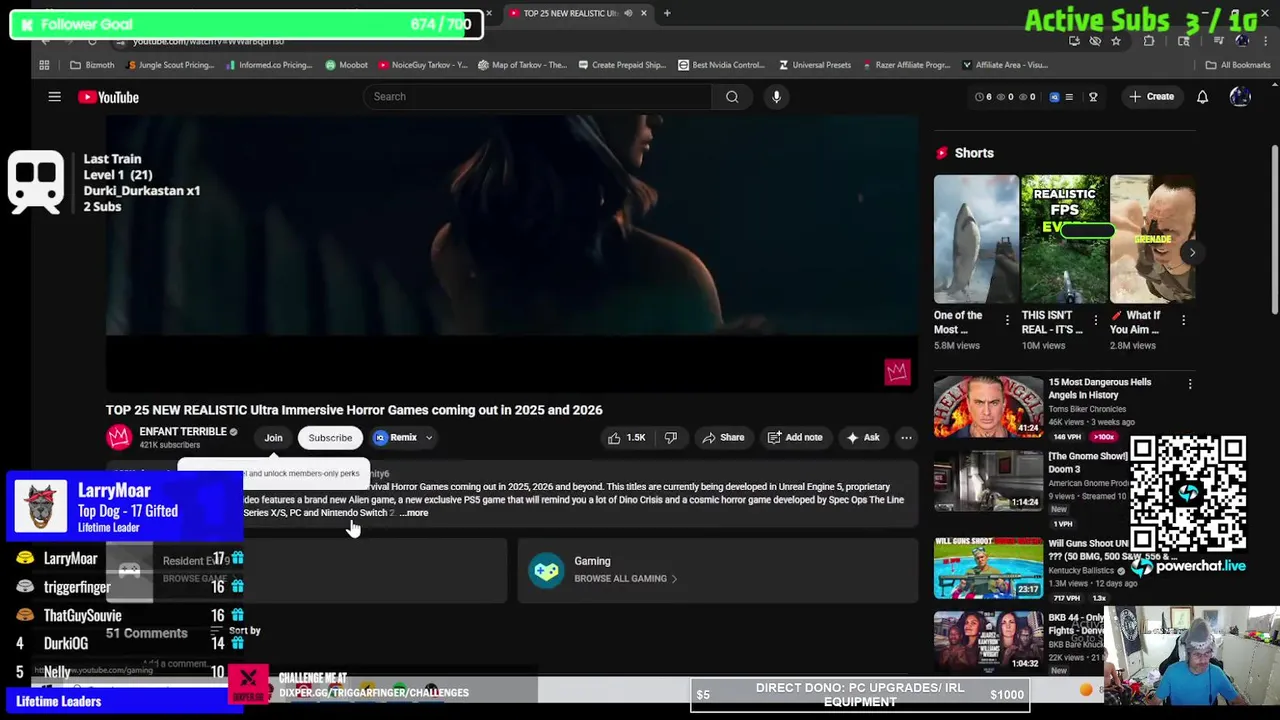Open Jungle Scout Pricing bookmark

coord(171,65)
